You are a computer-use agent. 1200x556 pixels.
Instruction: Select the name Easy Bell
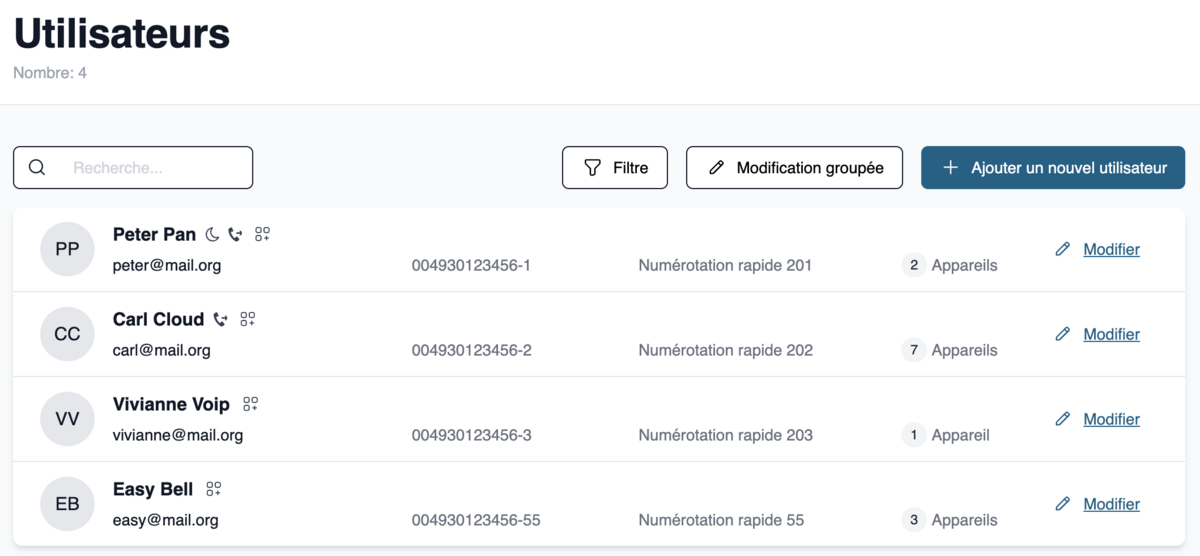153,490
